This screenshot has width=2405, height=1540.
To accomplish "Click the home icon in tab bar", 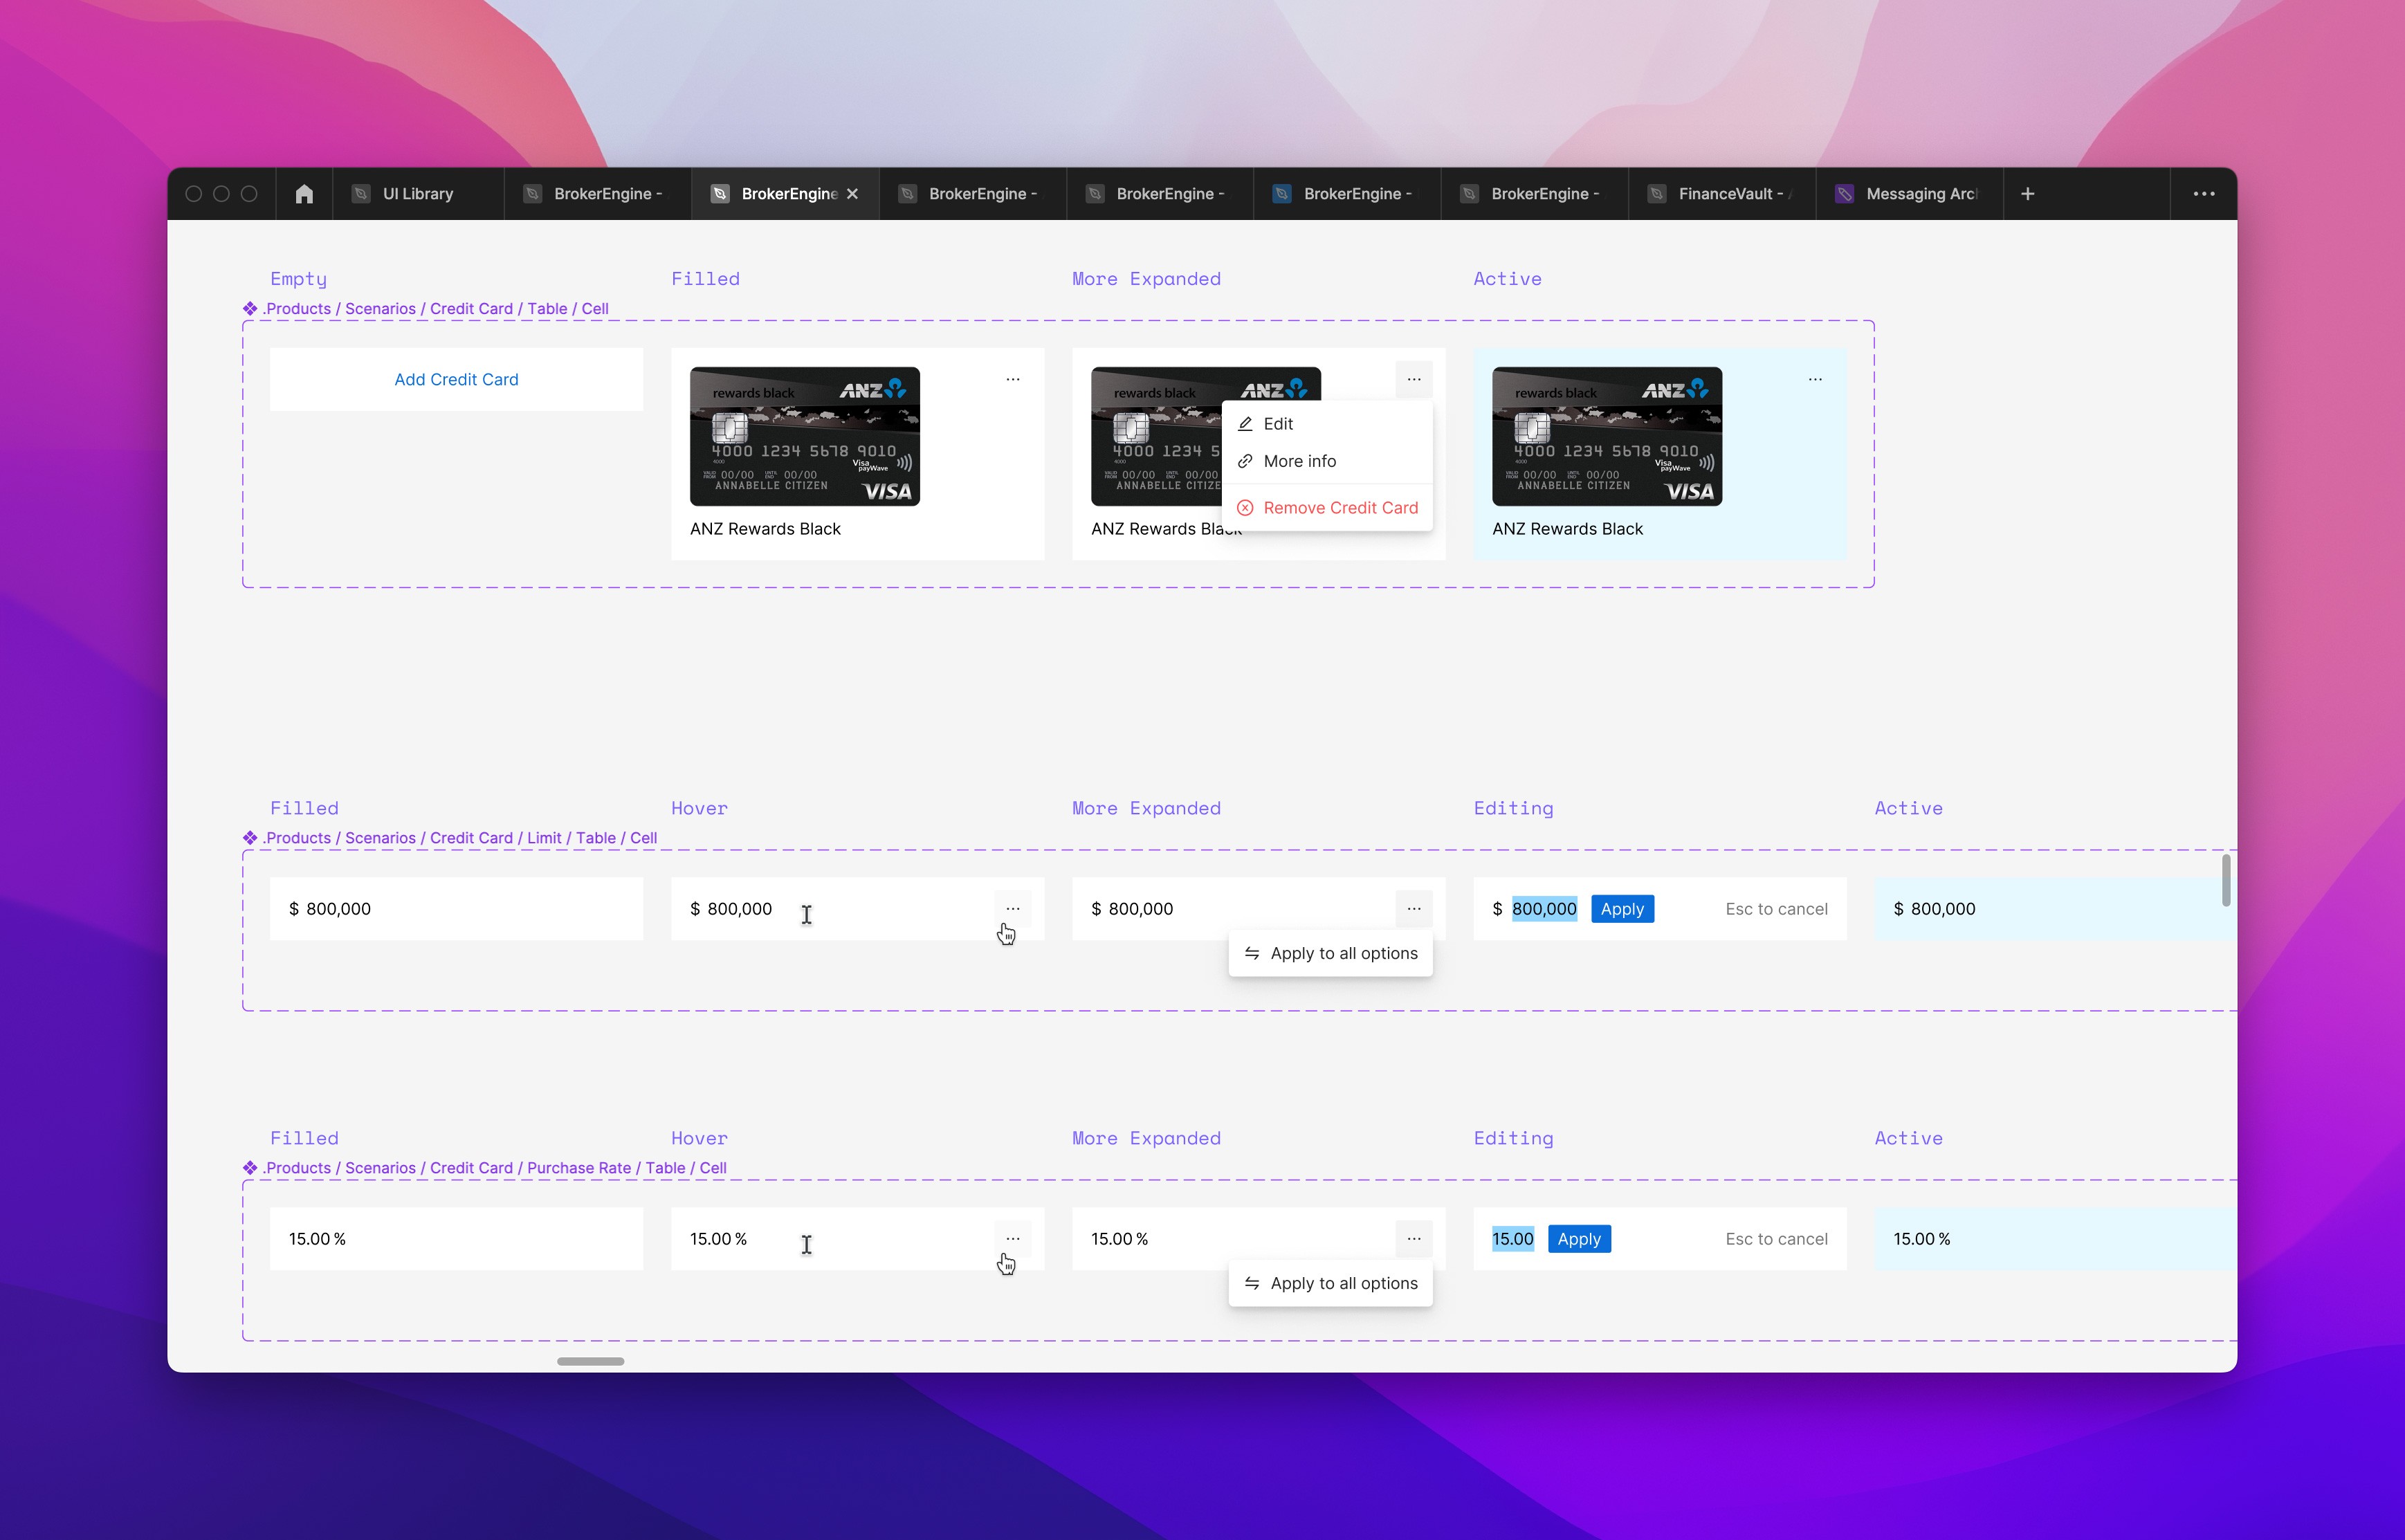I will coord(304,194).
